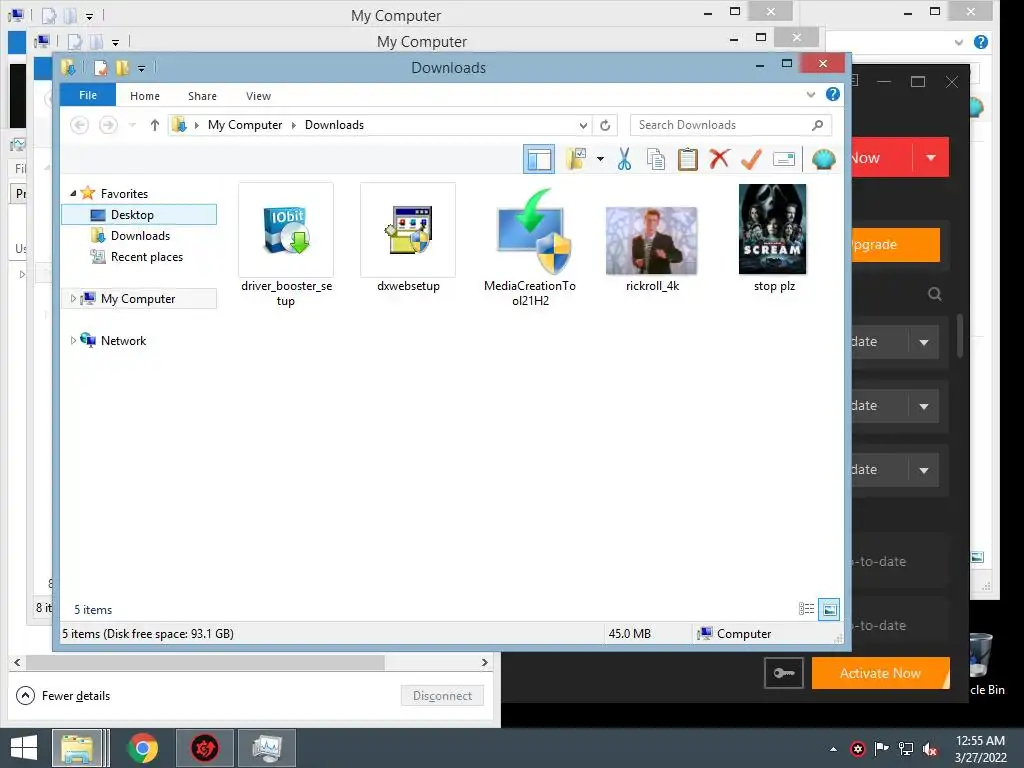Click the search magnifier icon
The image size is (1024, 768).
coord(818,125)
